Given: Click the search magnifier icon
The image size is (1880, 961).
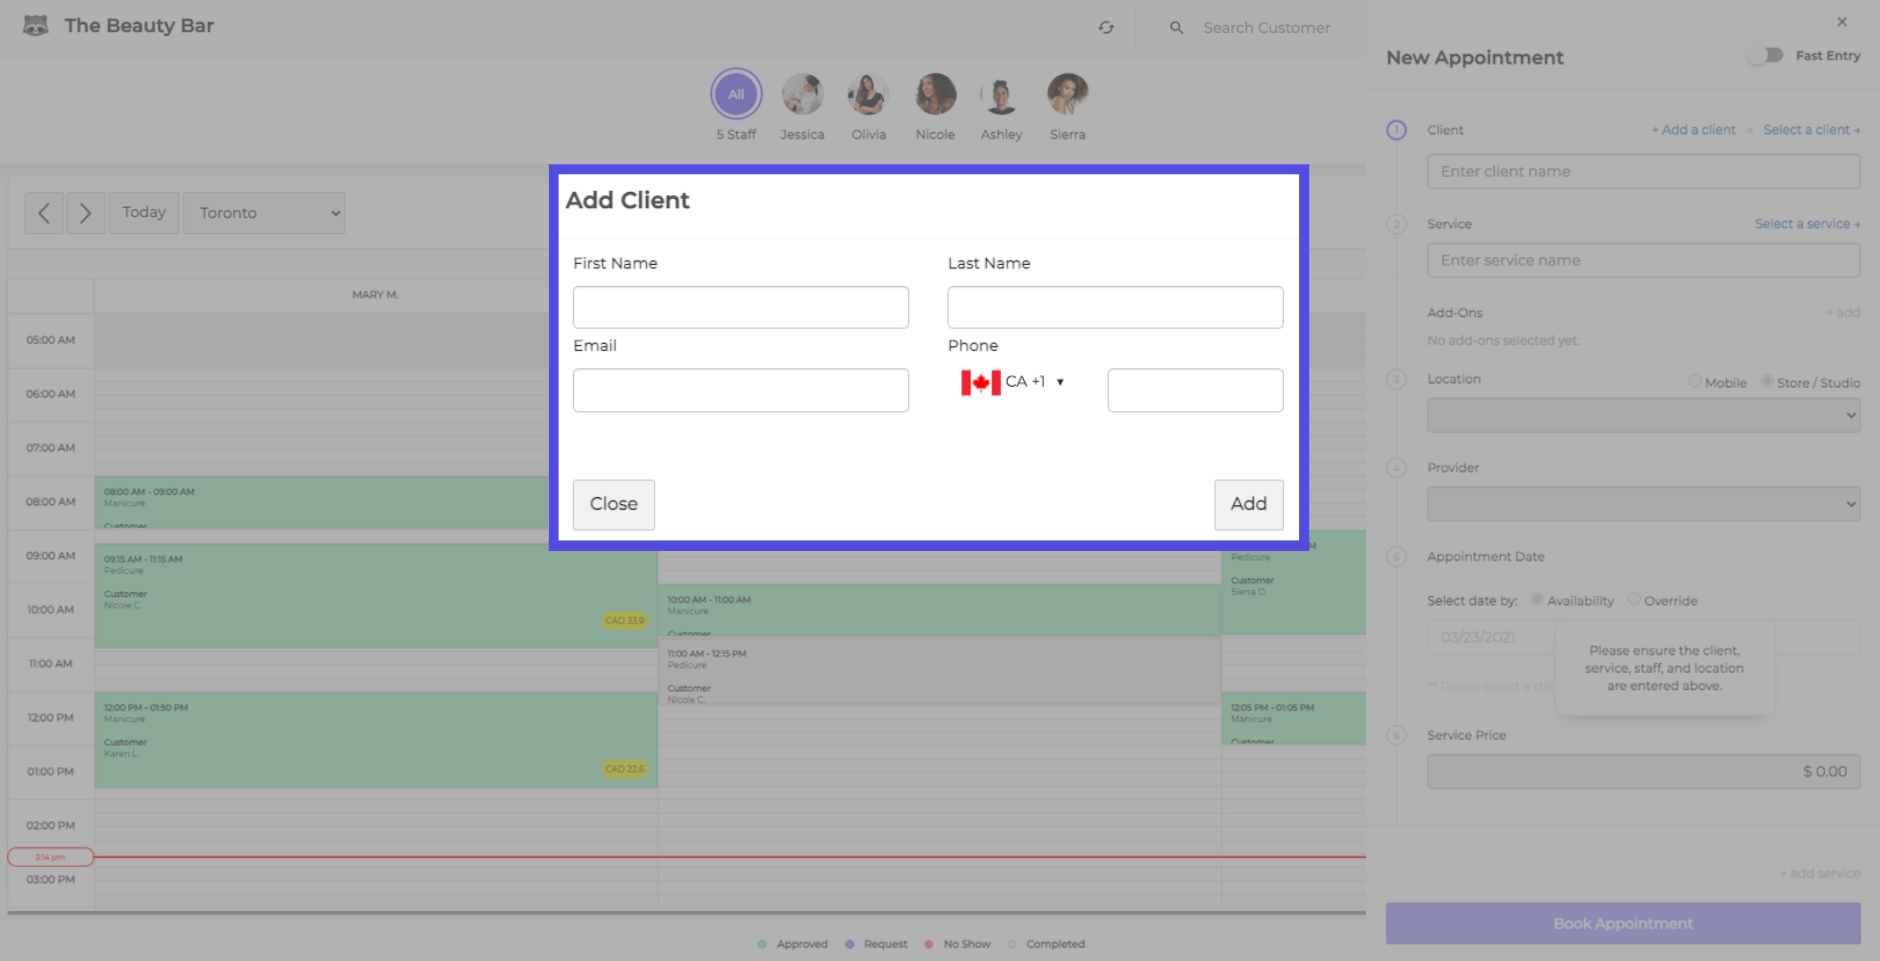Looking at the screenshot, I should point(1177,28).
